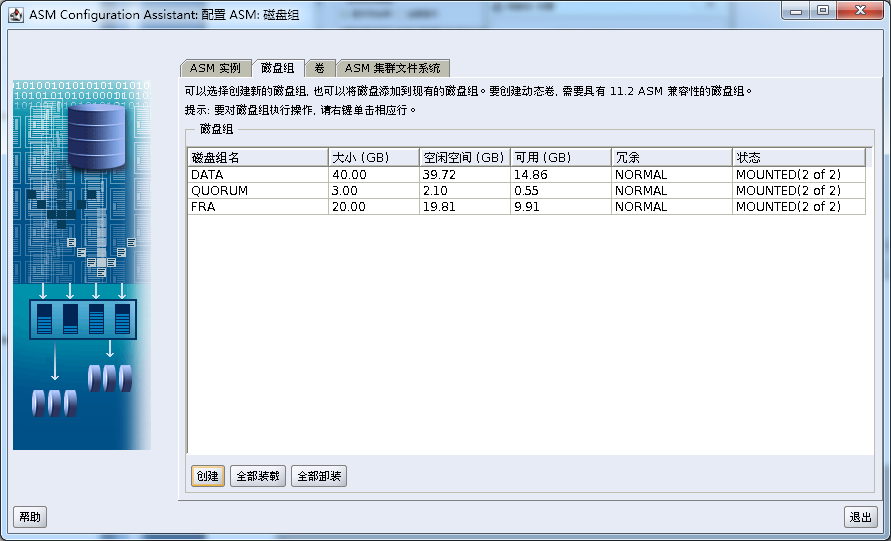The image size is (891, 541).
Task: Select the FRA disk group row
Action: 526,206
